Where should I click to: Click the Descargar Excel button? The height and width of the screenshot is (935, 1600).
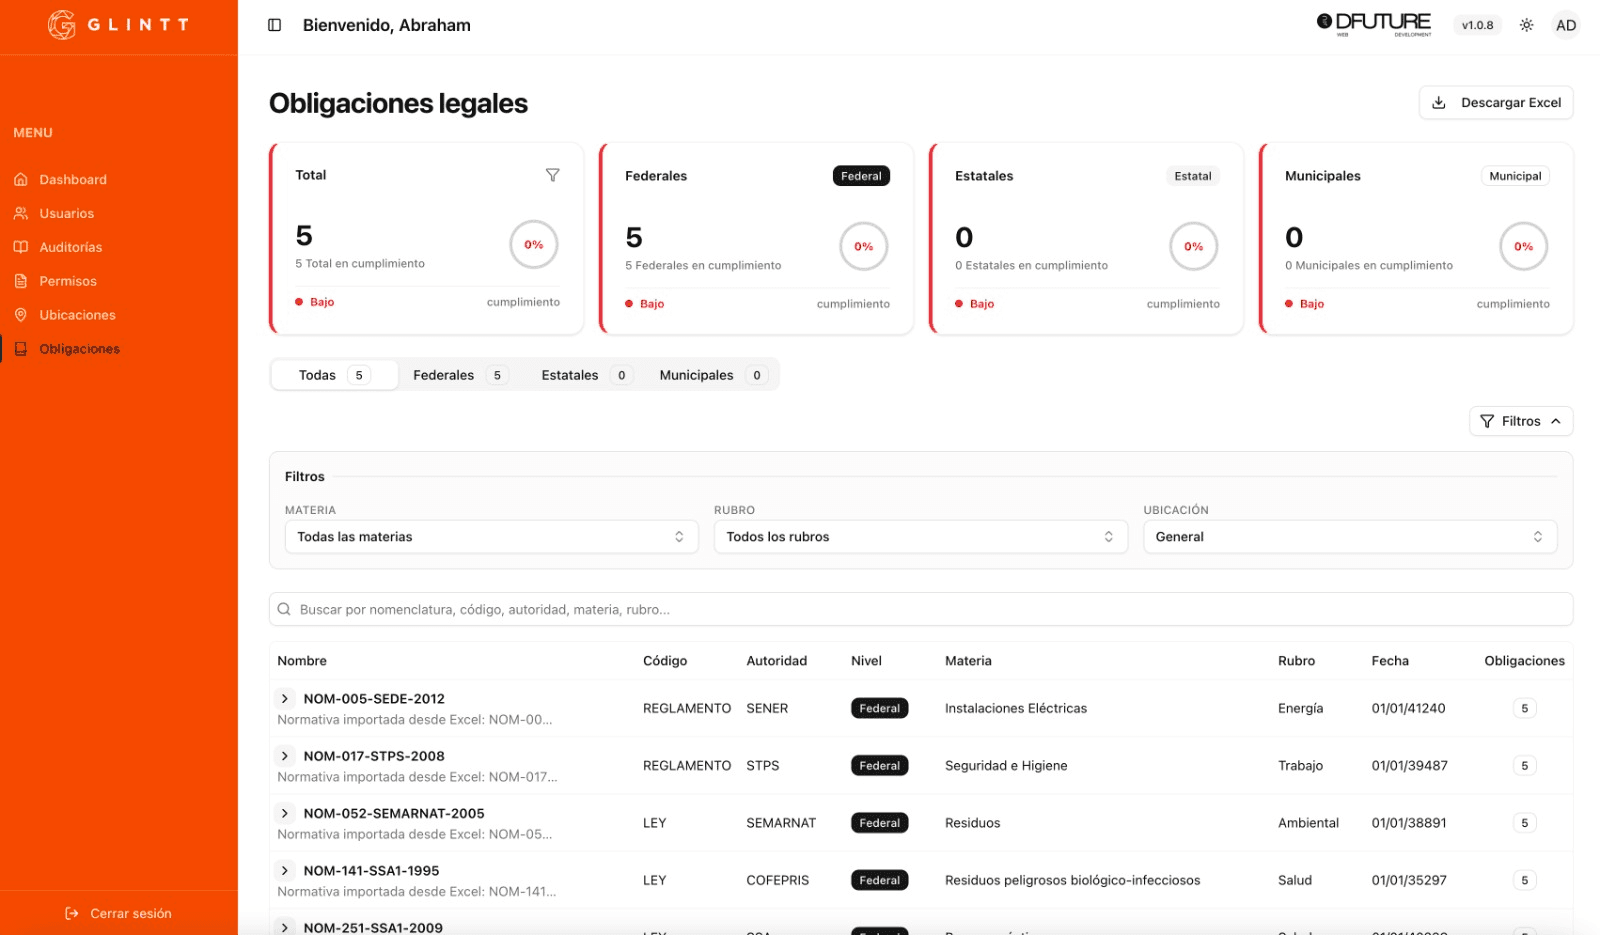pyautogui.click(x=1496, y=102)
